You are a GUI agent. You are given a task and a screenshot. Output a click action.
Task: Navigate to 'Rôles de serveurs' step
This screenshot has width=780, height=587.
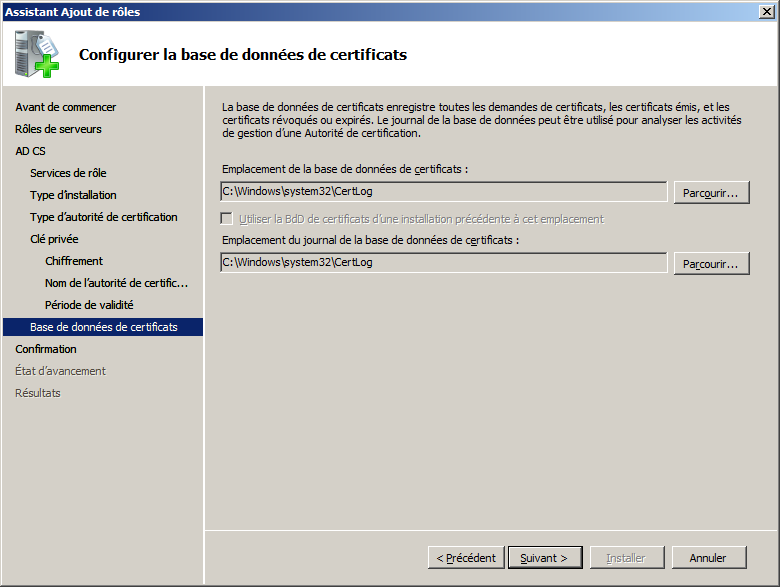pyautogui.click(x=58, y=129)
